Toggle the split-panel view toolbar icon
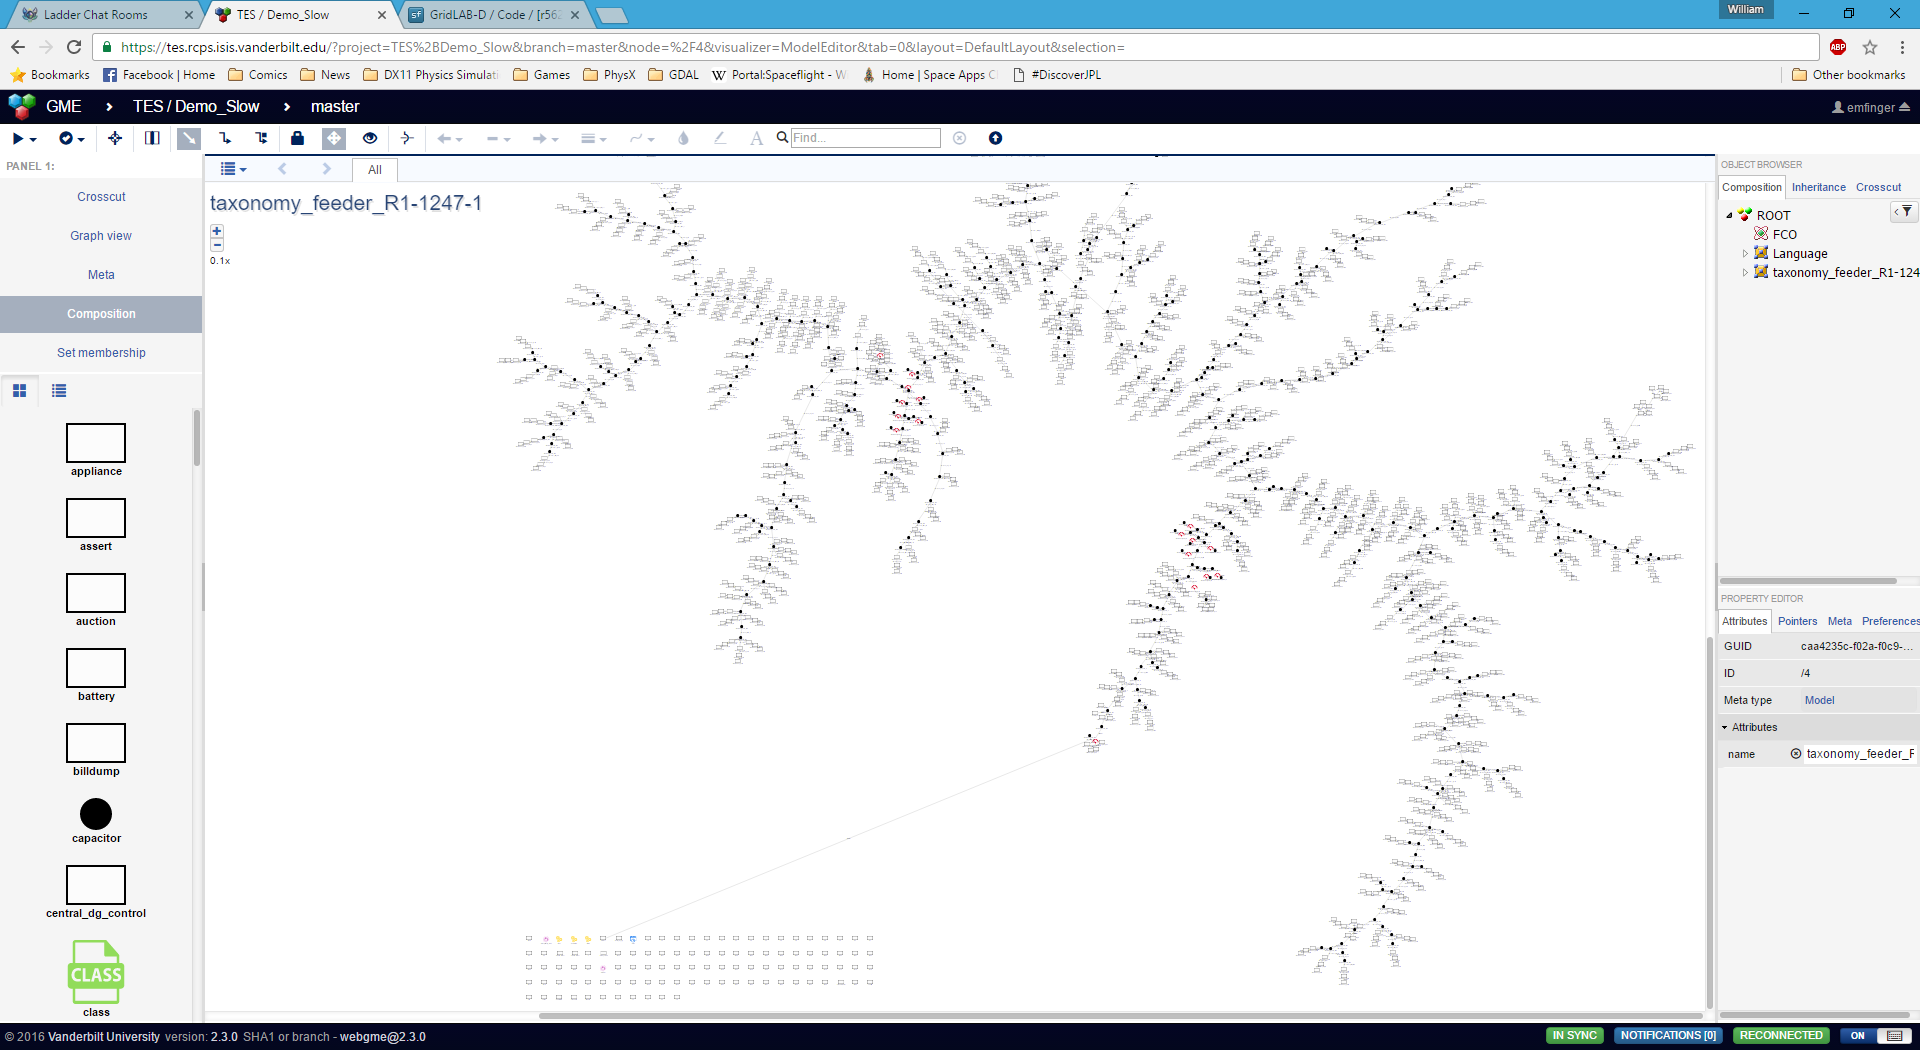 152,138
